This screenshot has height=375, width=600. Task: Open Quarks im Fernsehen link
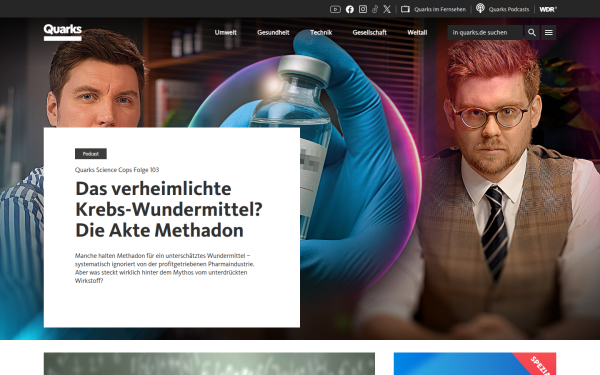pos(440,9)
